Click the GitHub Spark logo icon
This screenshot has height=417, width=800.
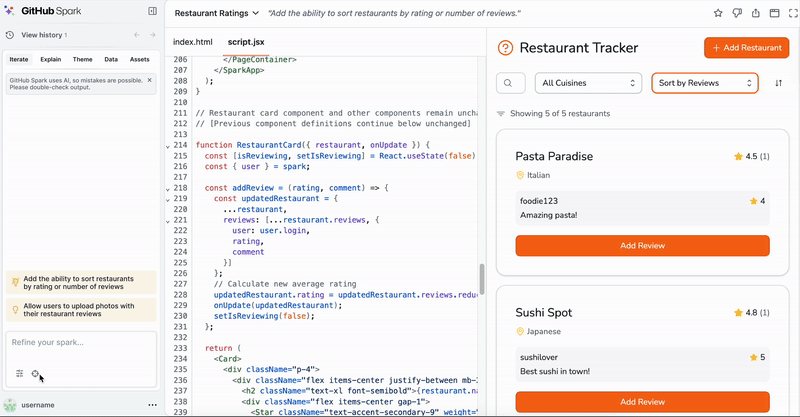coord(9,11)
